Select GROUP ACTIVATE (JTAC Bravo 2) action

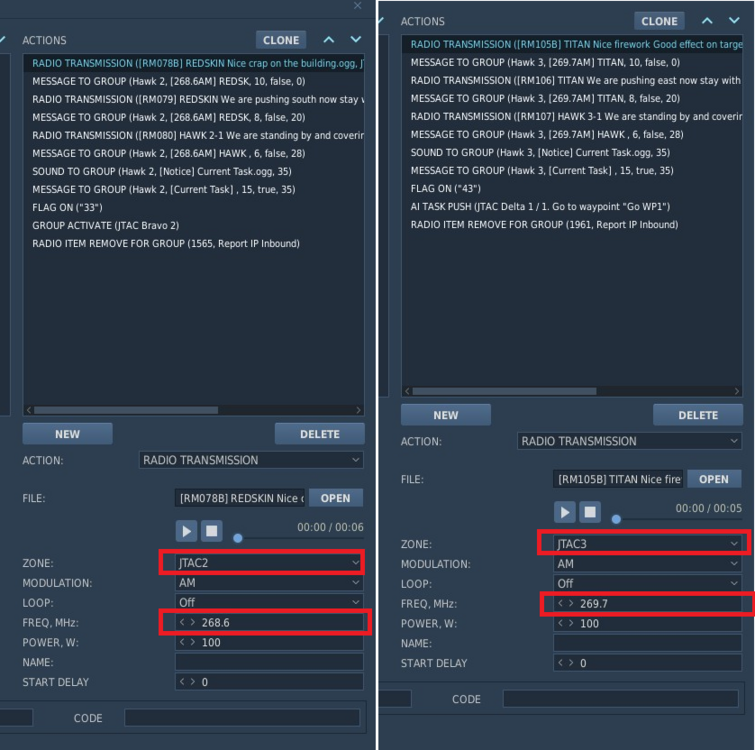click(x=105, y=226)
